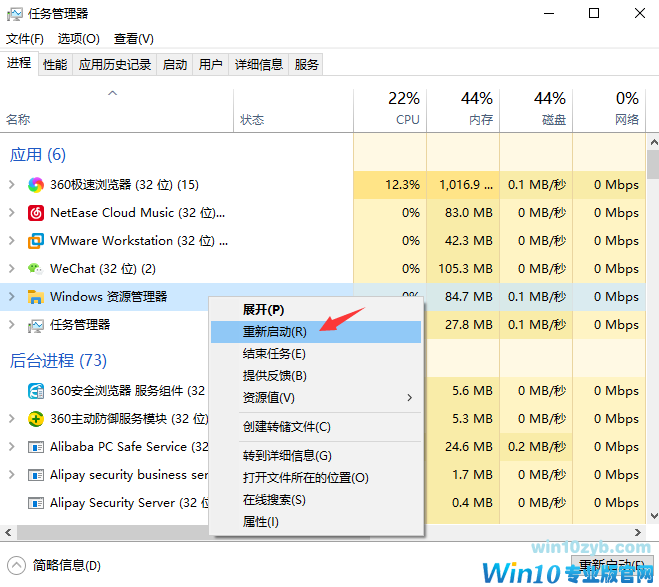This screenshot has height=587, width=659.
Task: Click the vertical scrollbar down arrow
Action: tap(654, 516)
